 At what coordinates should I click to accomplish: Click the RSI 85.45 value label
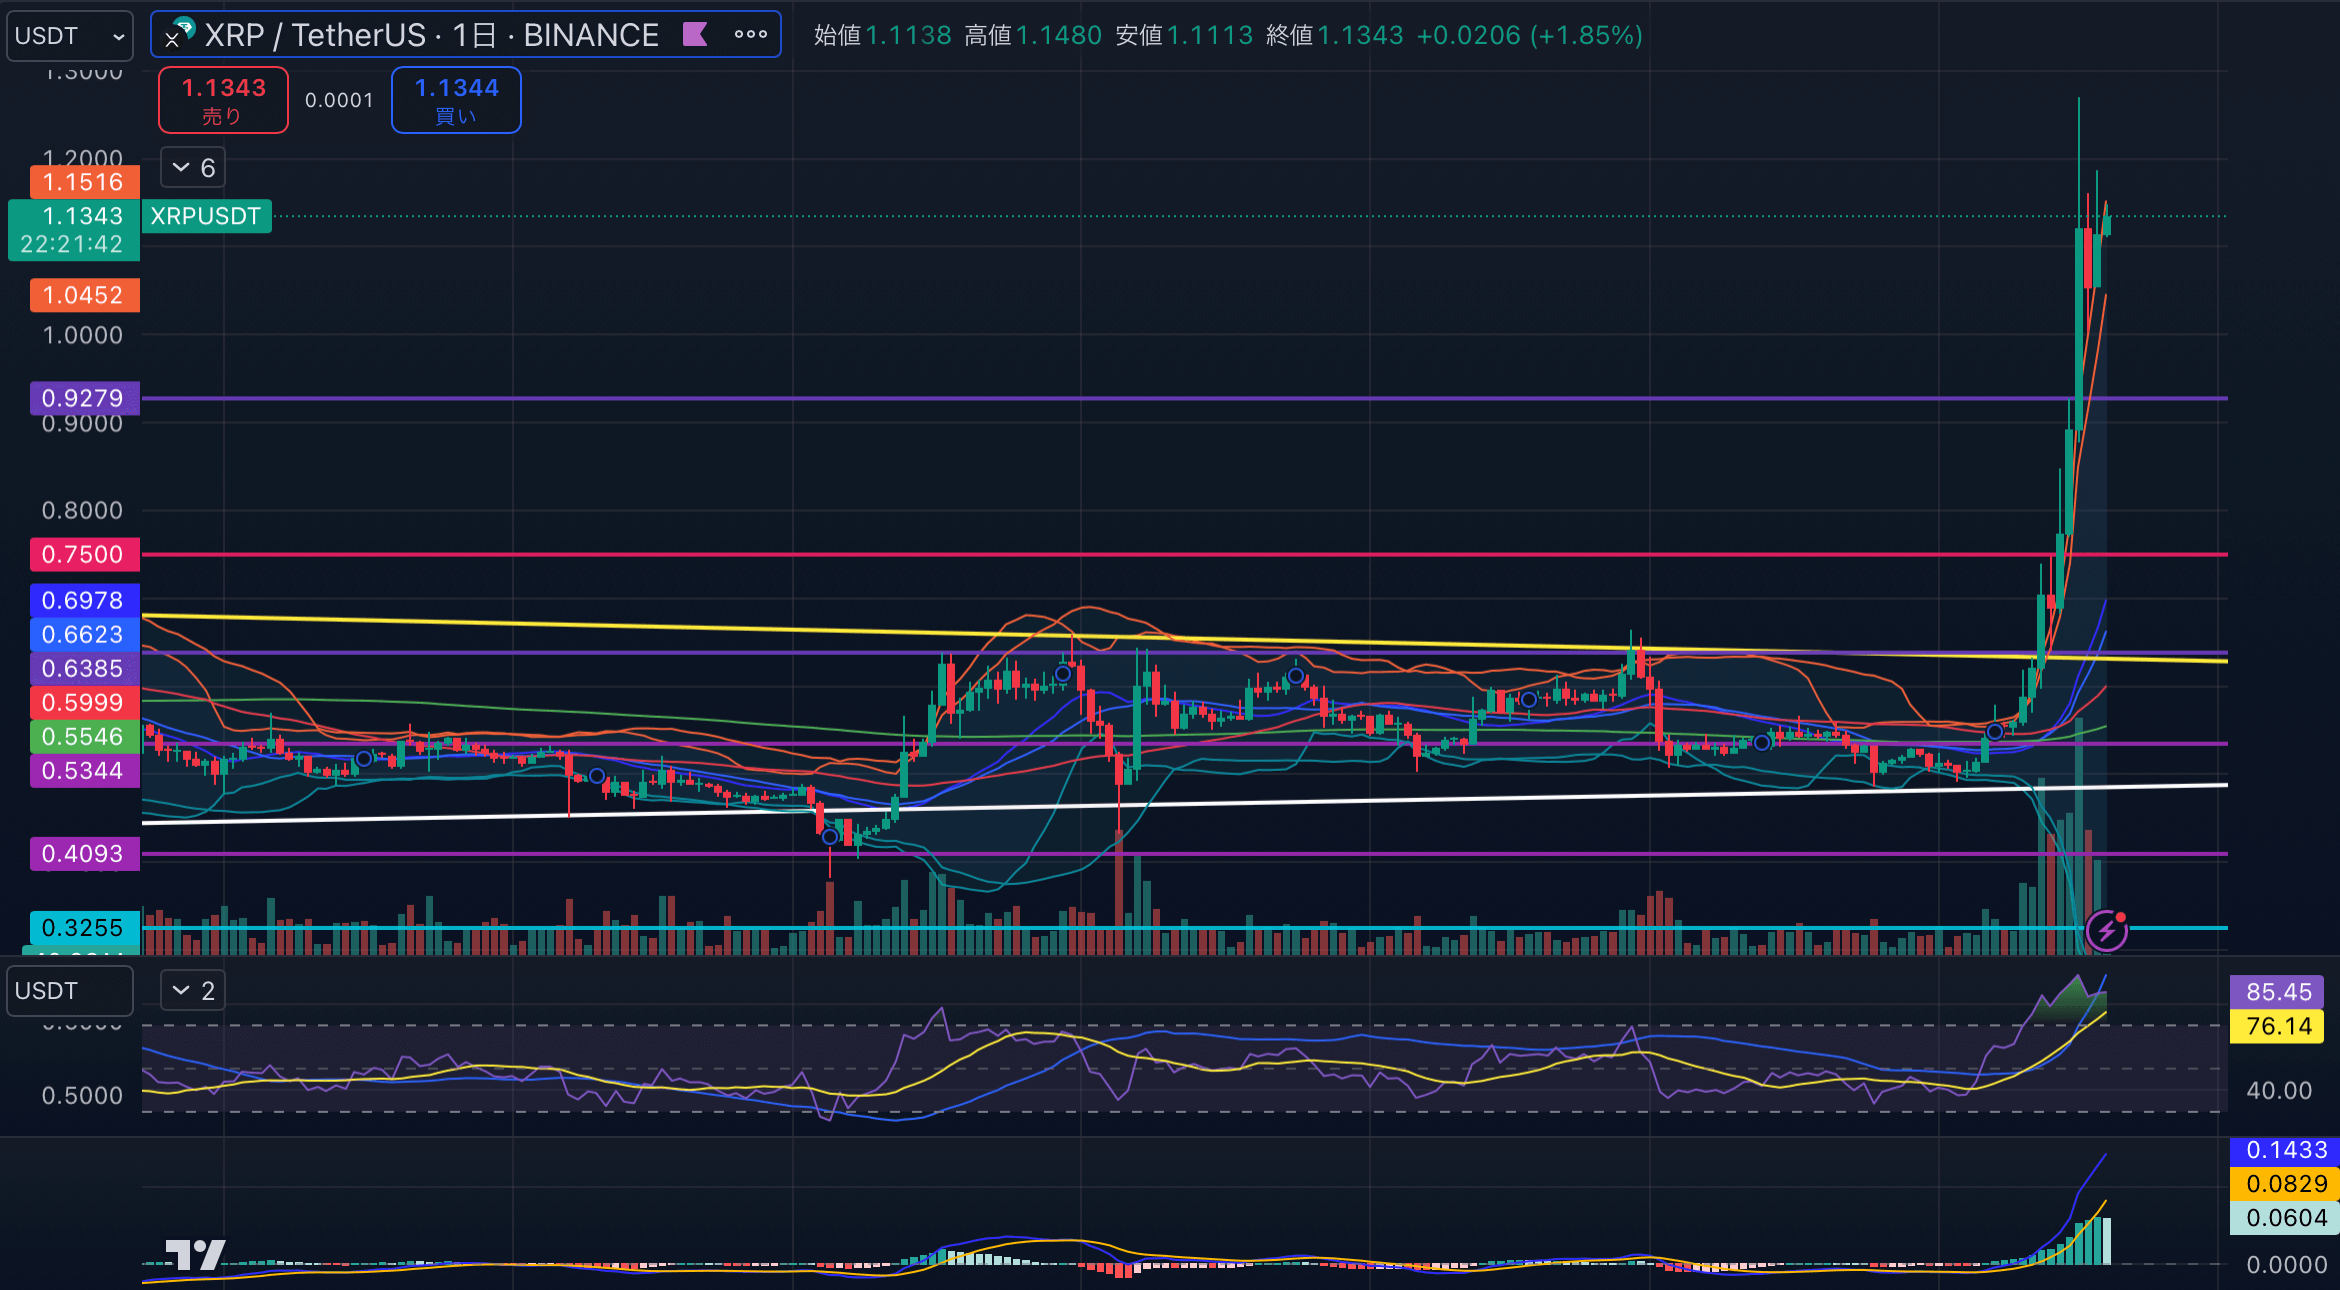tap(2278, 992)
